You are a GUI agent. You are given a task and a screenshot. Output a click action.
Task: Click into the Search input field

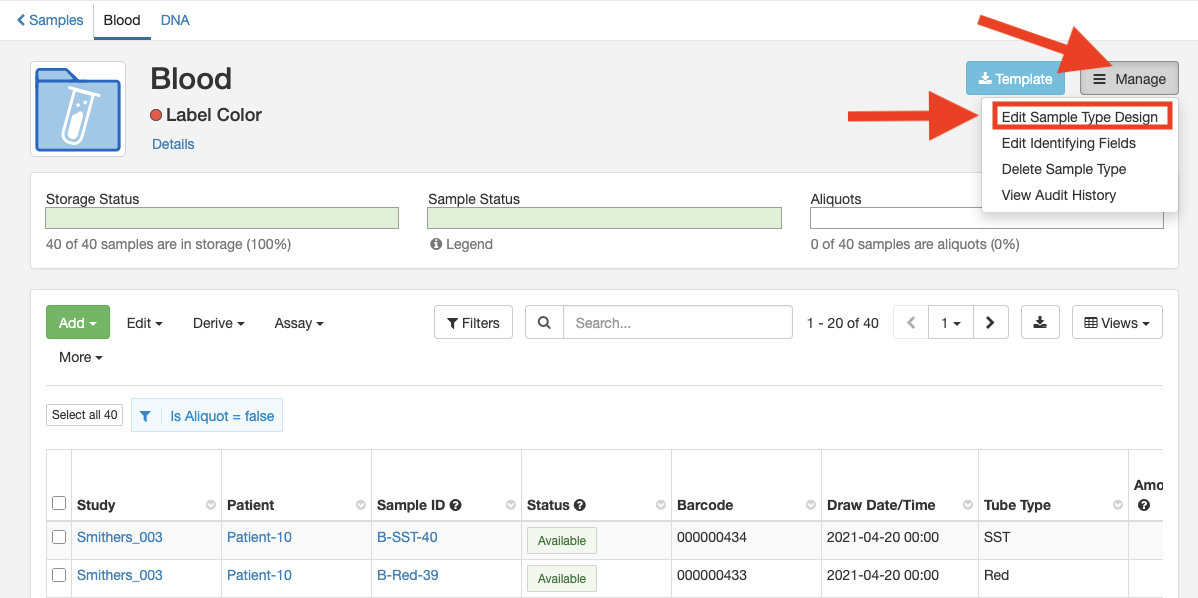point(677,323)
